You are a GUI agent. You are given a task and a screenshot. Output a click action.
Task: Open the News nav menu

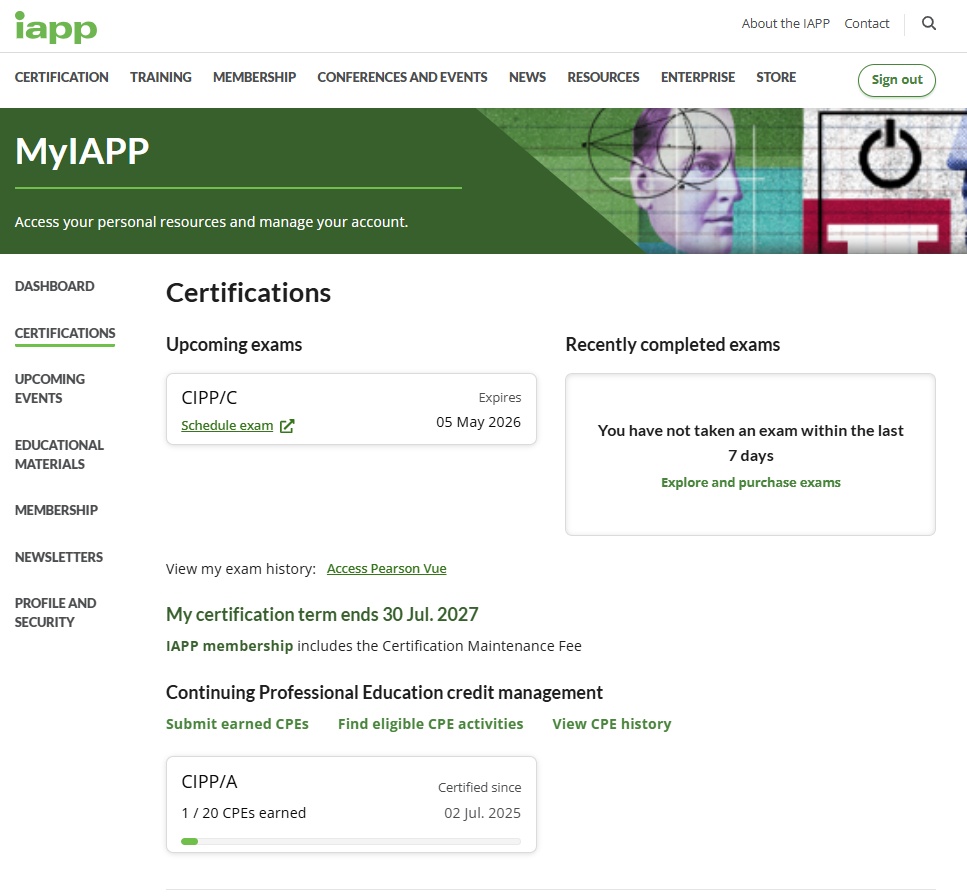coord(527,78)
